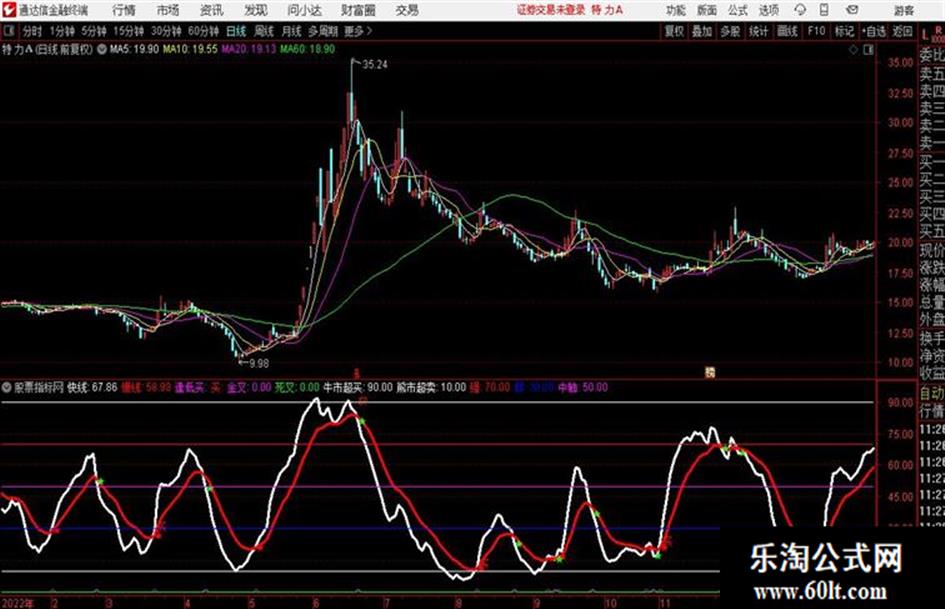Switch to 分时 chart tab
945x609 pixels.
(x=32, y=31)
